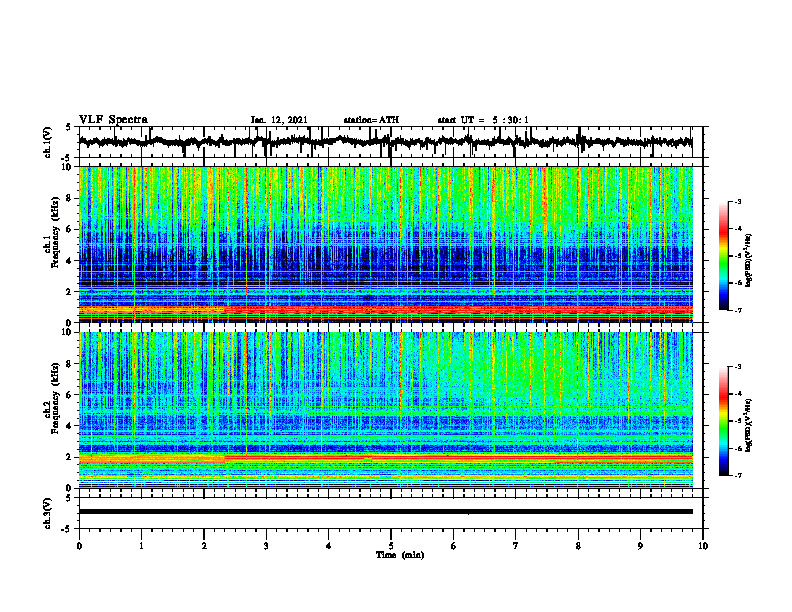Click time axis tick label "4"

tap(329, 546)
